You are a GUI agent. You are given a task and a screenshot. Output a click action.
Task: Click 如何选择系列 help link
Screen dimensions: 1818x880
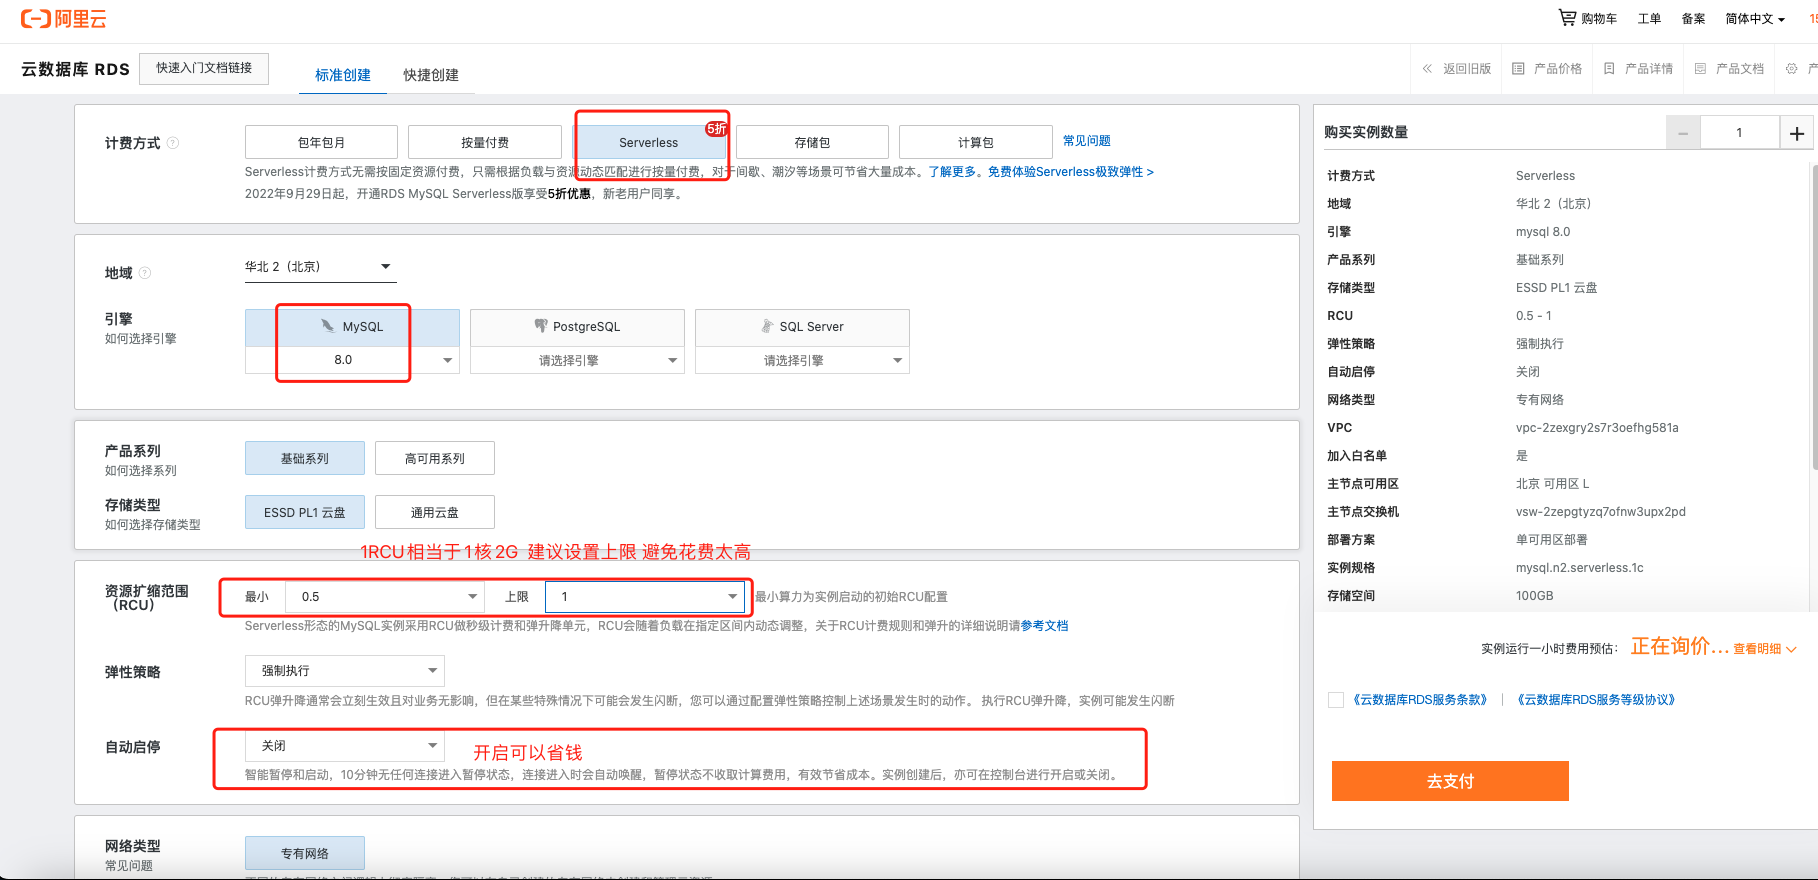pos(141,471)
